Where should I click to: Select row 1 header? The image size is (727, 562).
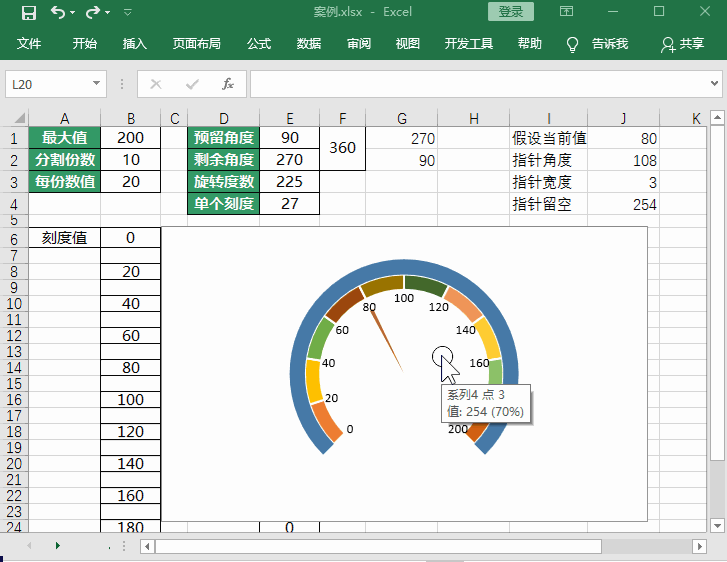click(14, 138)
